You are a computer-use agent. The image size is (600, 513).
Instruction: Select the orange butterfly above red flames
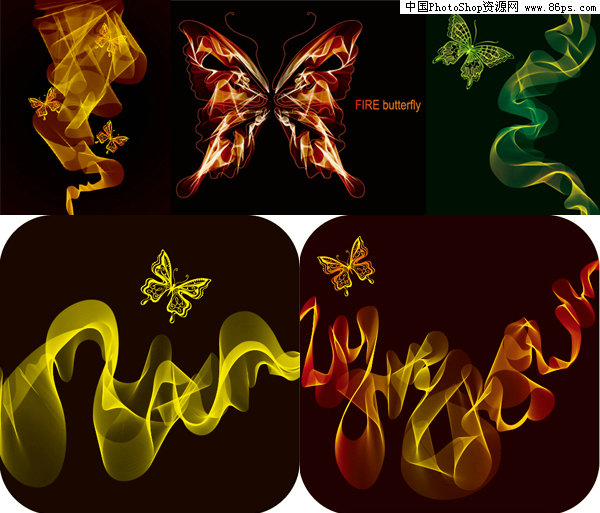click(346, 265)
